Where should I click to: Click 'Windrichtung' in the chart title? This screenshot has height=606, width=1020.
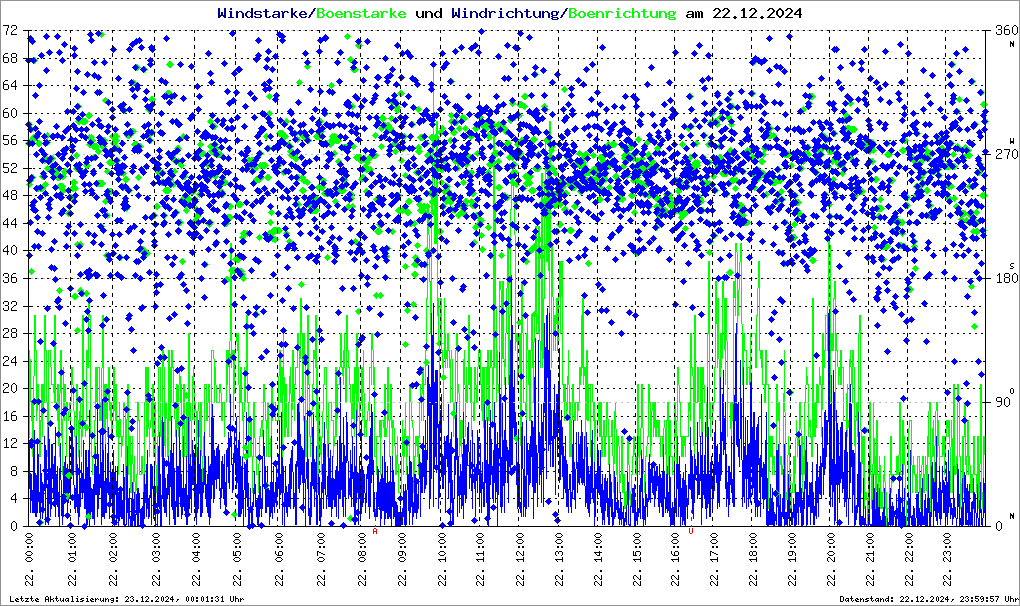click(x=505, y=13)
